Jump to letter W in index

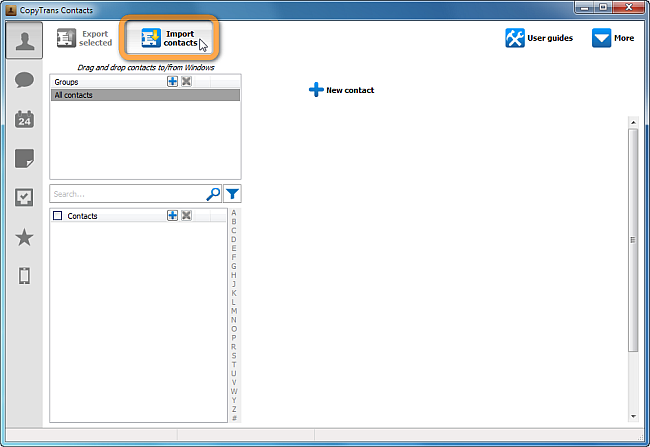tap(234, 391)
